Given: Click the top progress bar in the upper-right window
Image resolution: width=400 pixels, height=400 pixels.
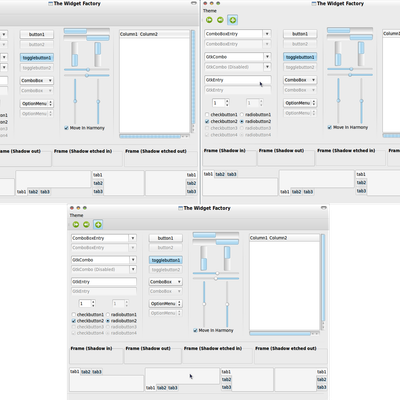Looking at the screenshot, I should (350, 30).
